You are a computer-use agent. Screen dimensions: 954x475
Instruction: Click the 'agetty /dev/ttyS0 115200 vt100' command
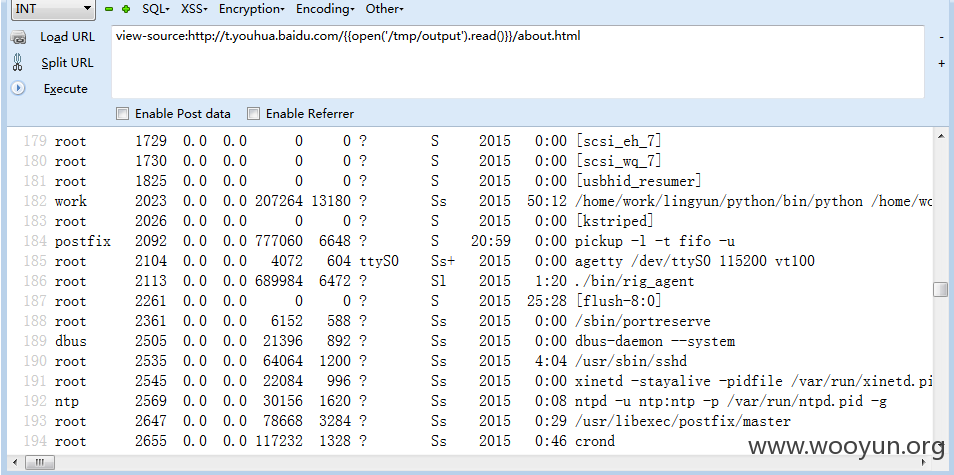(695, 262)
